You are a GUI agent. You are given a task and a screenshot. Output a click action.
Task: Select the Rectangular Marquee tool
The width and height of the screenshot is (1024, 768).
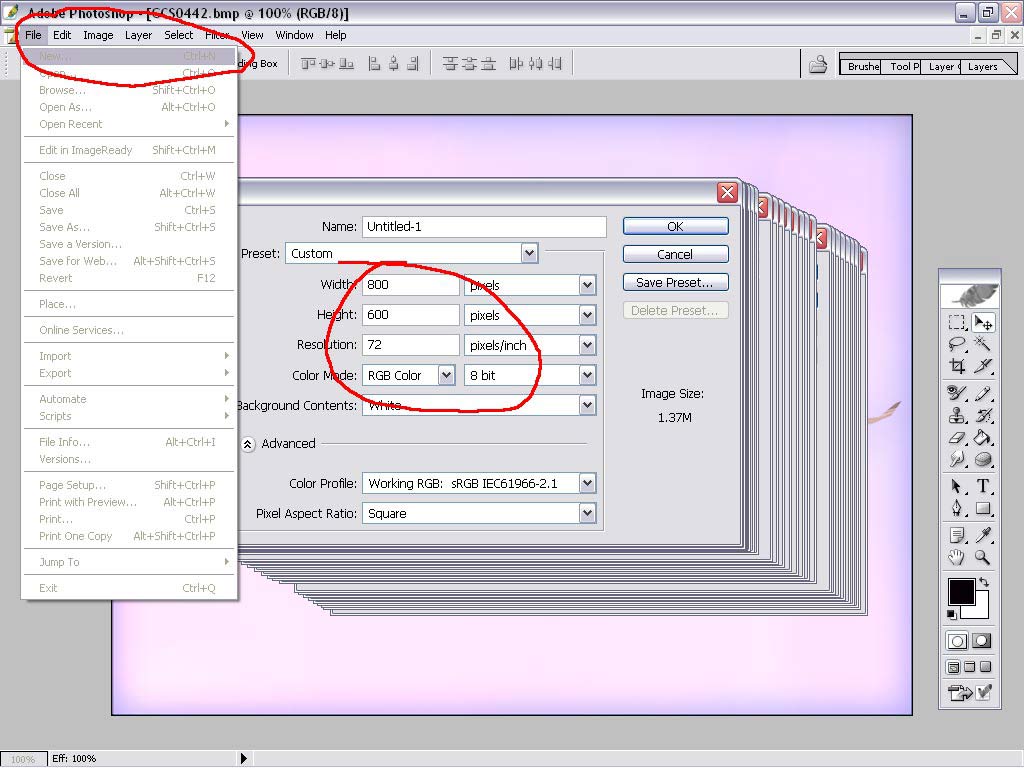(957, 323)
